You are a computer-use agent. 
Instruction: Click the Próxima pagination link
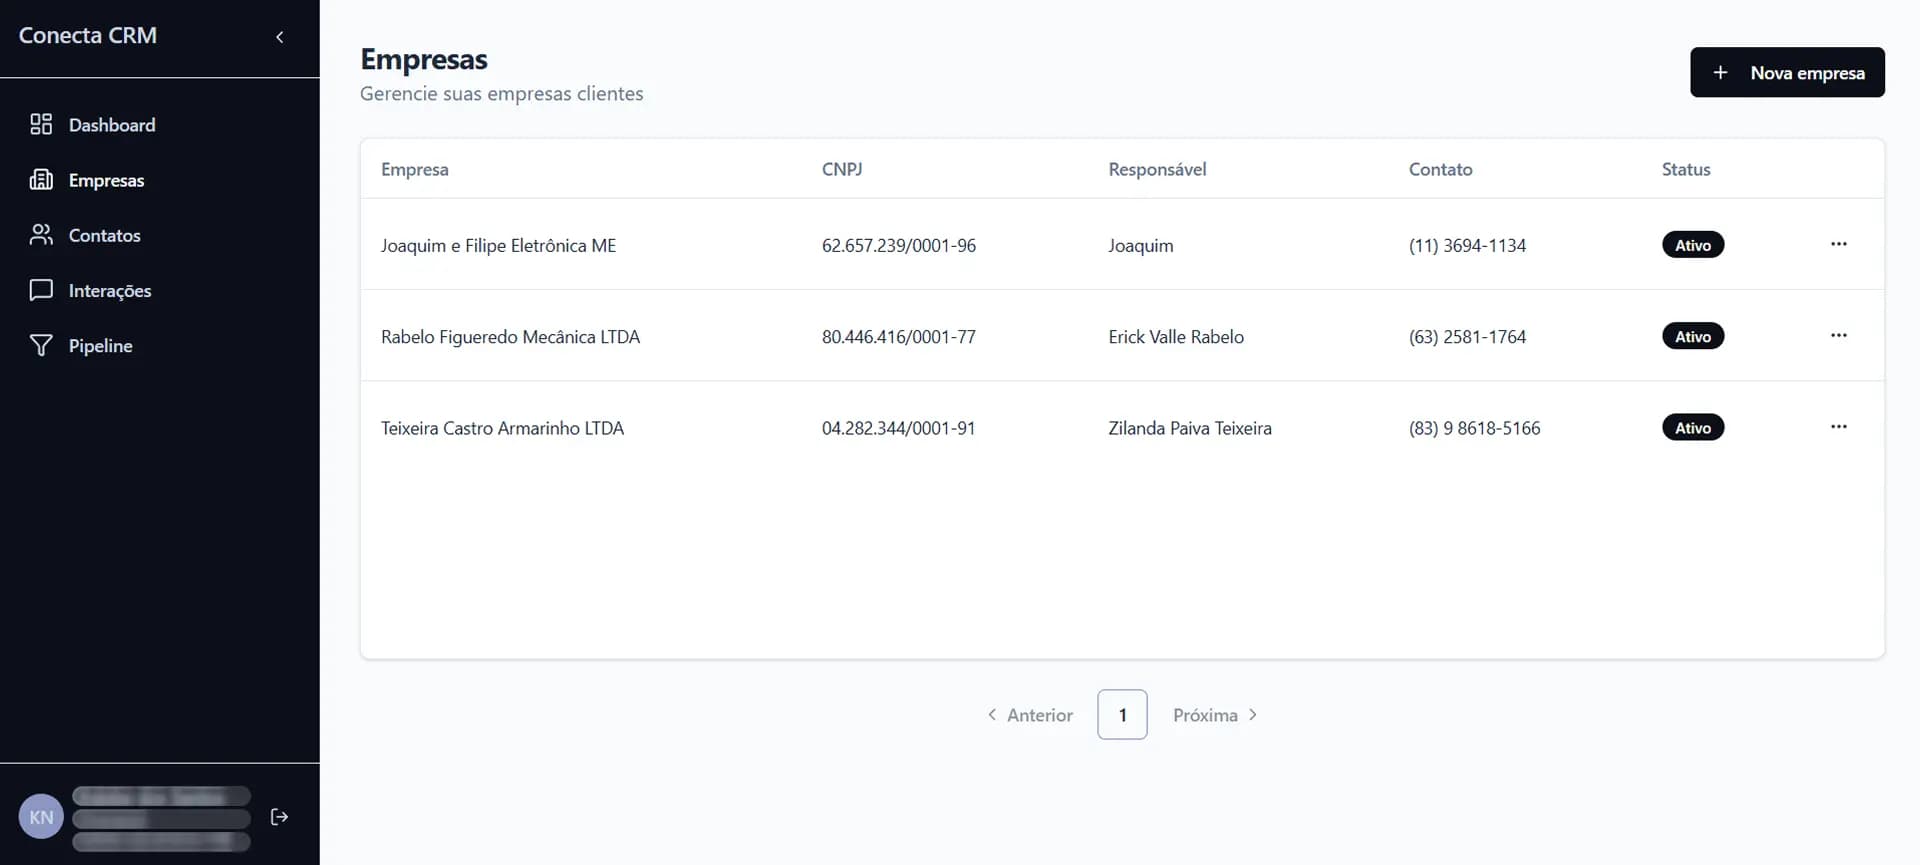pyautogui.click(x=1215, y=715)
